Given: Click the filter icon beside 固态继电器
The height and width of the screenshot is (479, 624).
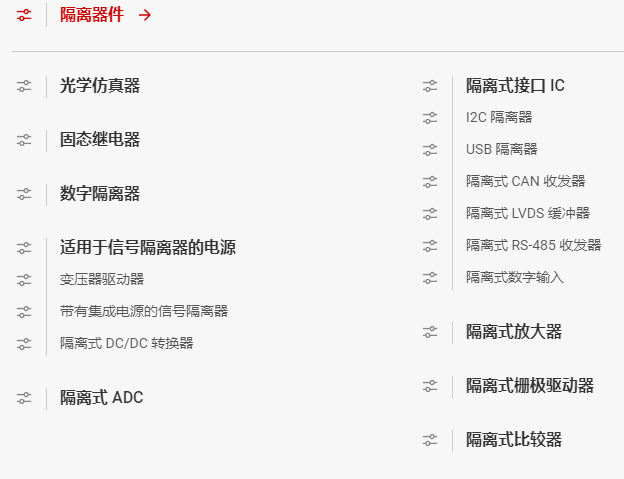Looking at the screenshot, I should (x=24, y=140).
